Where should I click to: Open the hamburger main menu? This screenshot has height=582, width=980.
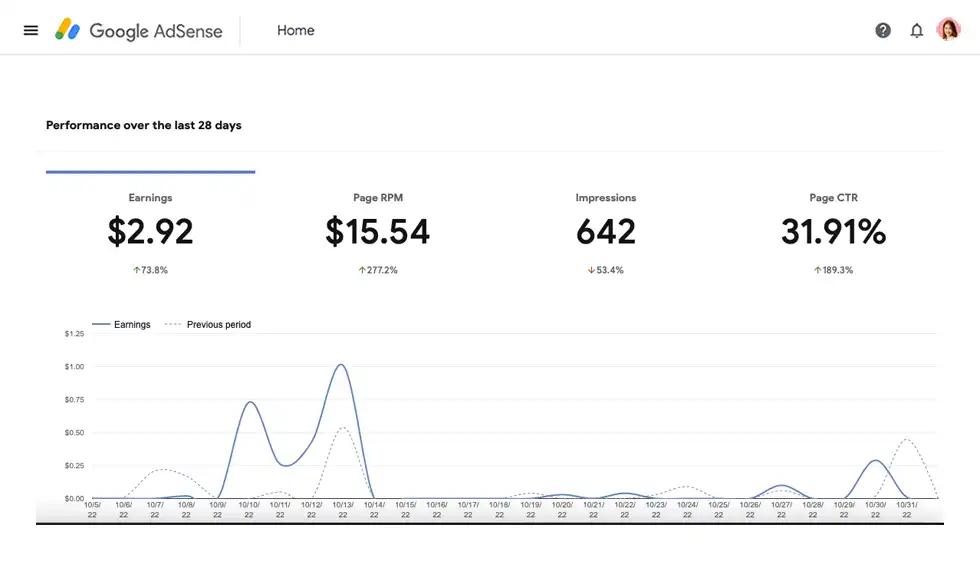click(x=31, y=30)
